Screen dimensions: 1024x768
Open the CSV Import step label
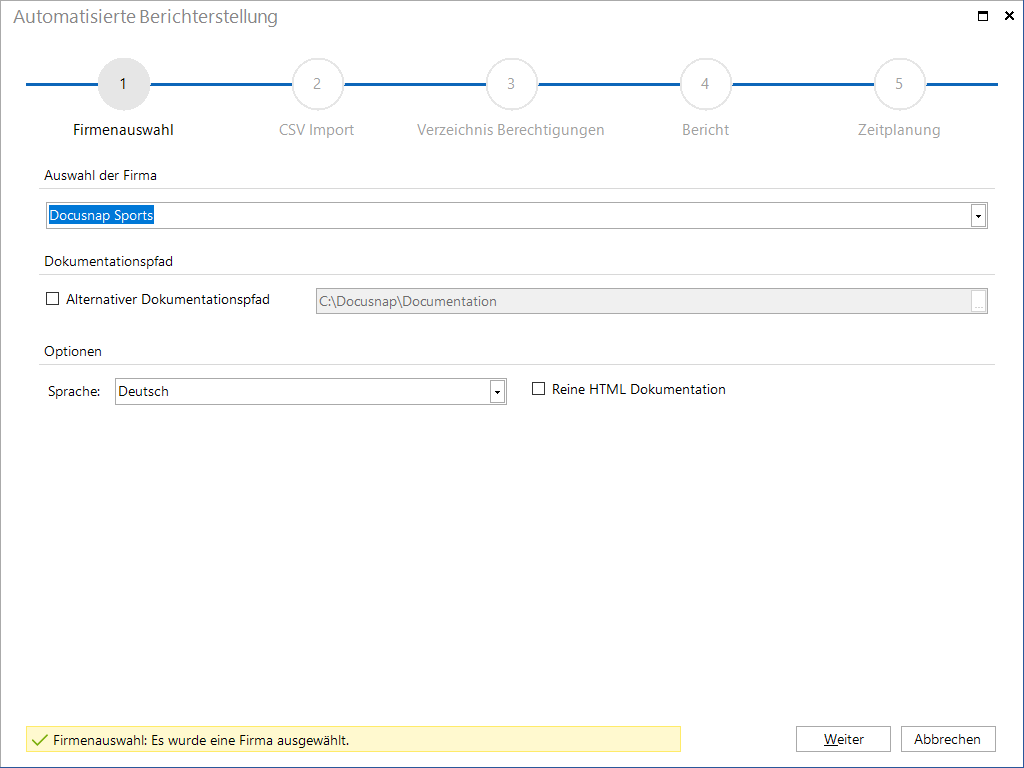click(317, 130)
